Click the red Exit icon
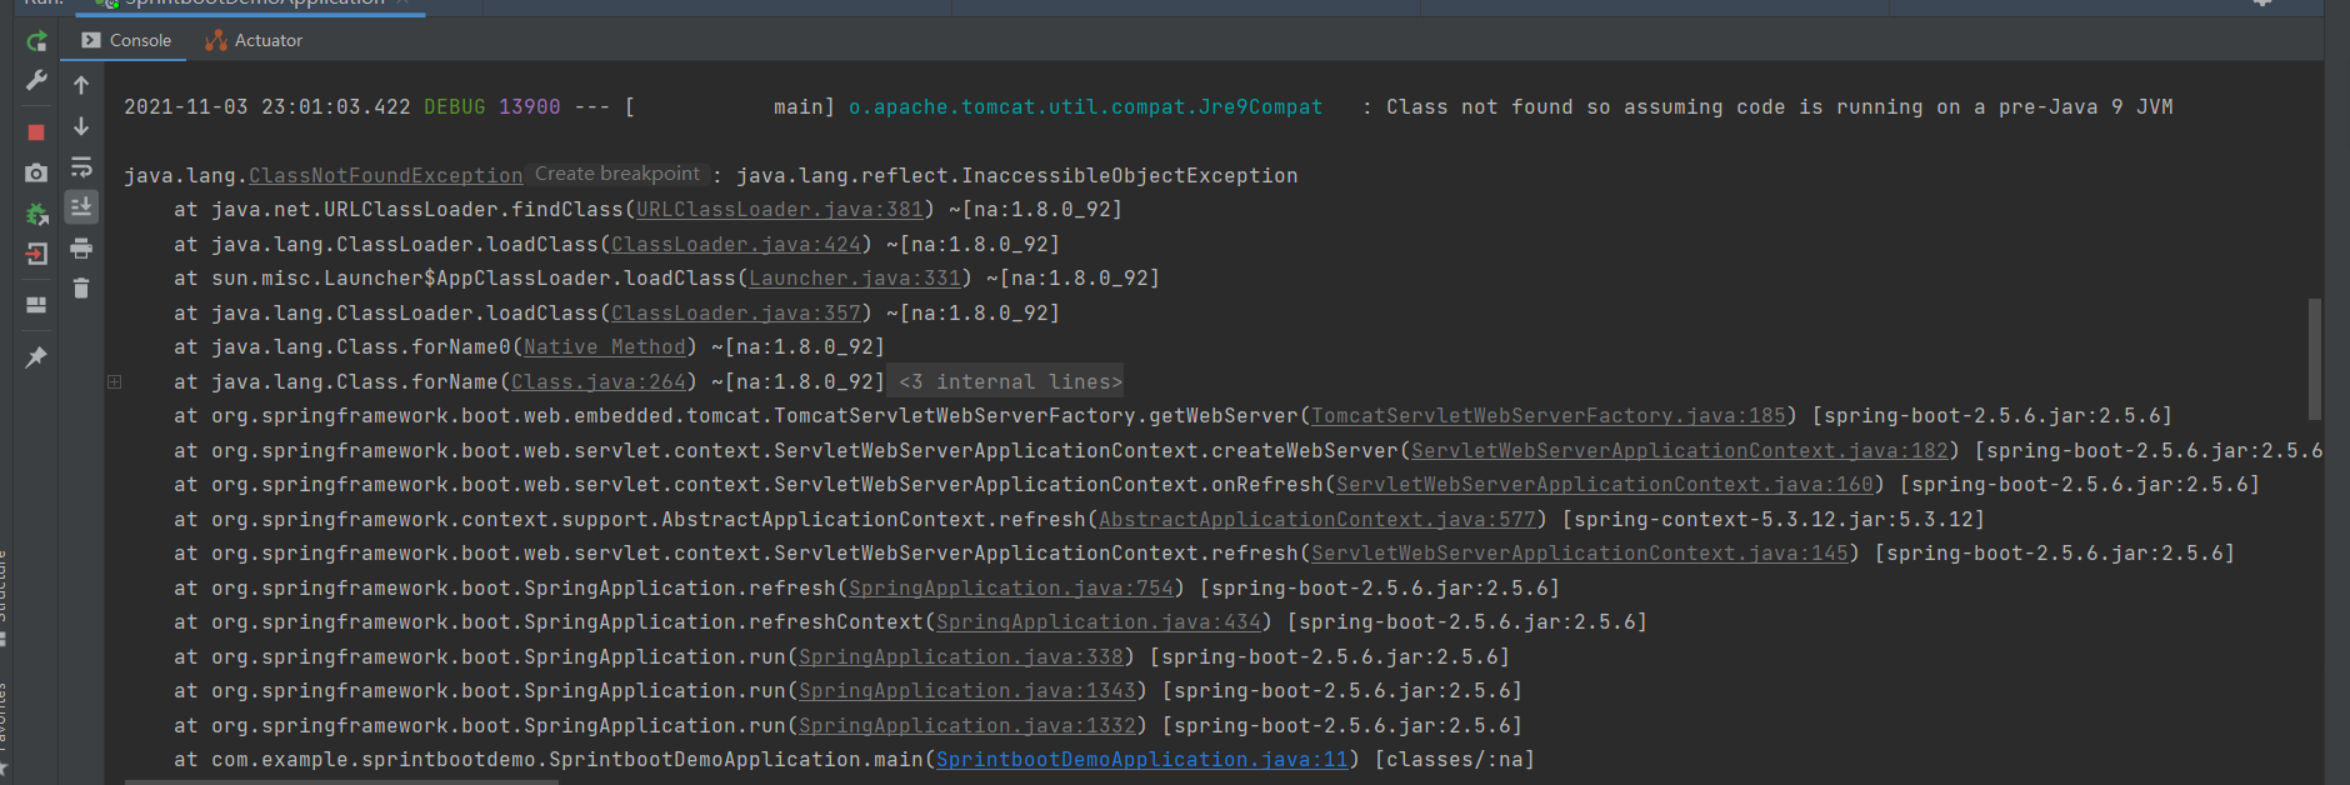Image resolution: width=2350 pixels, height=785 pixels. (37, 254)
